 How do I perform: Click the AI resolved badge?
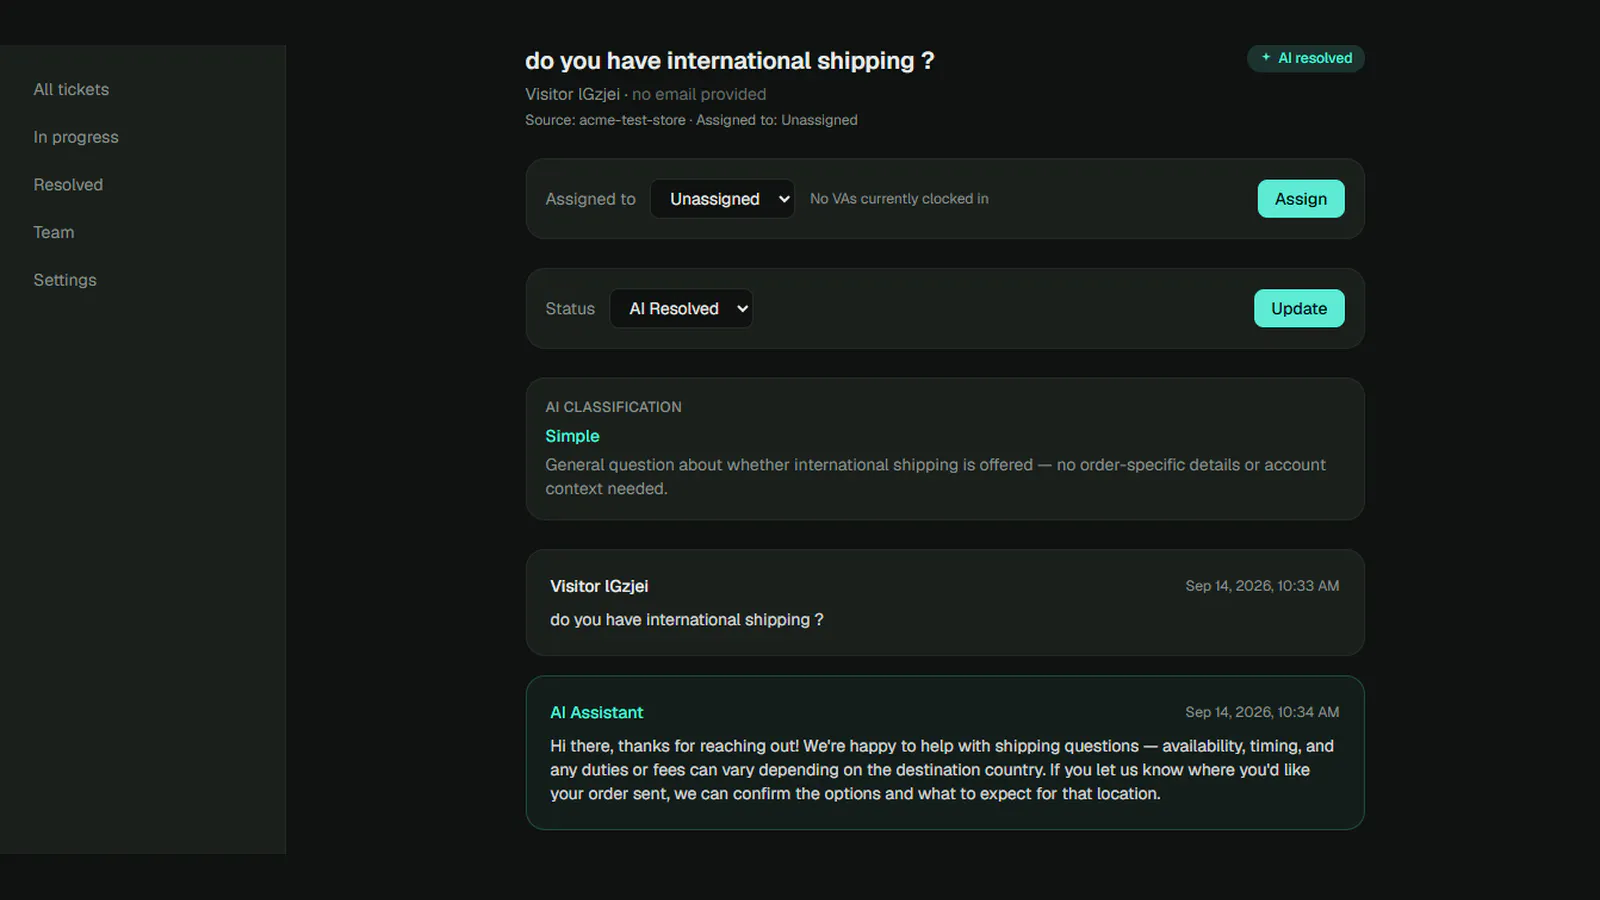tap(1305, 58)
